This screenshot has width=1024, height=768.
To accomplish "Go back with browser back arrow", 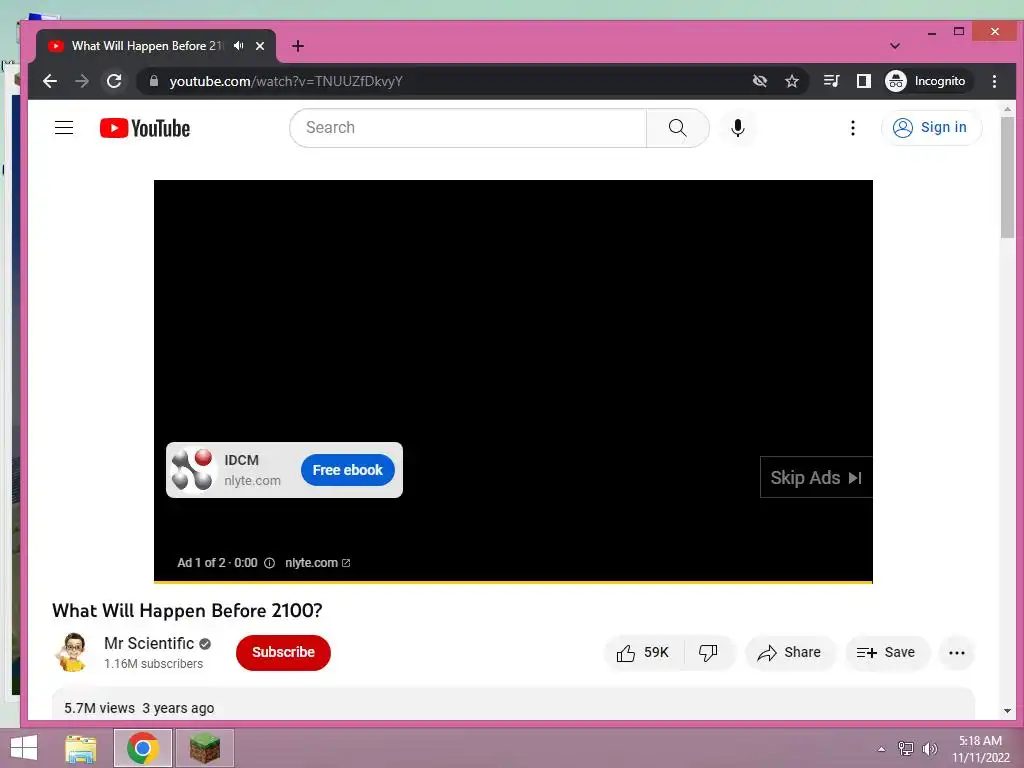I will click(x=50, y=81).
